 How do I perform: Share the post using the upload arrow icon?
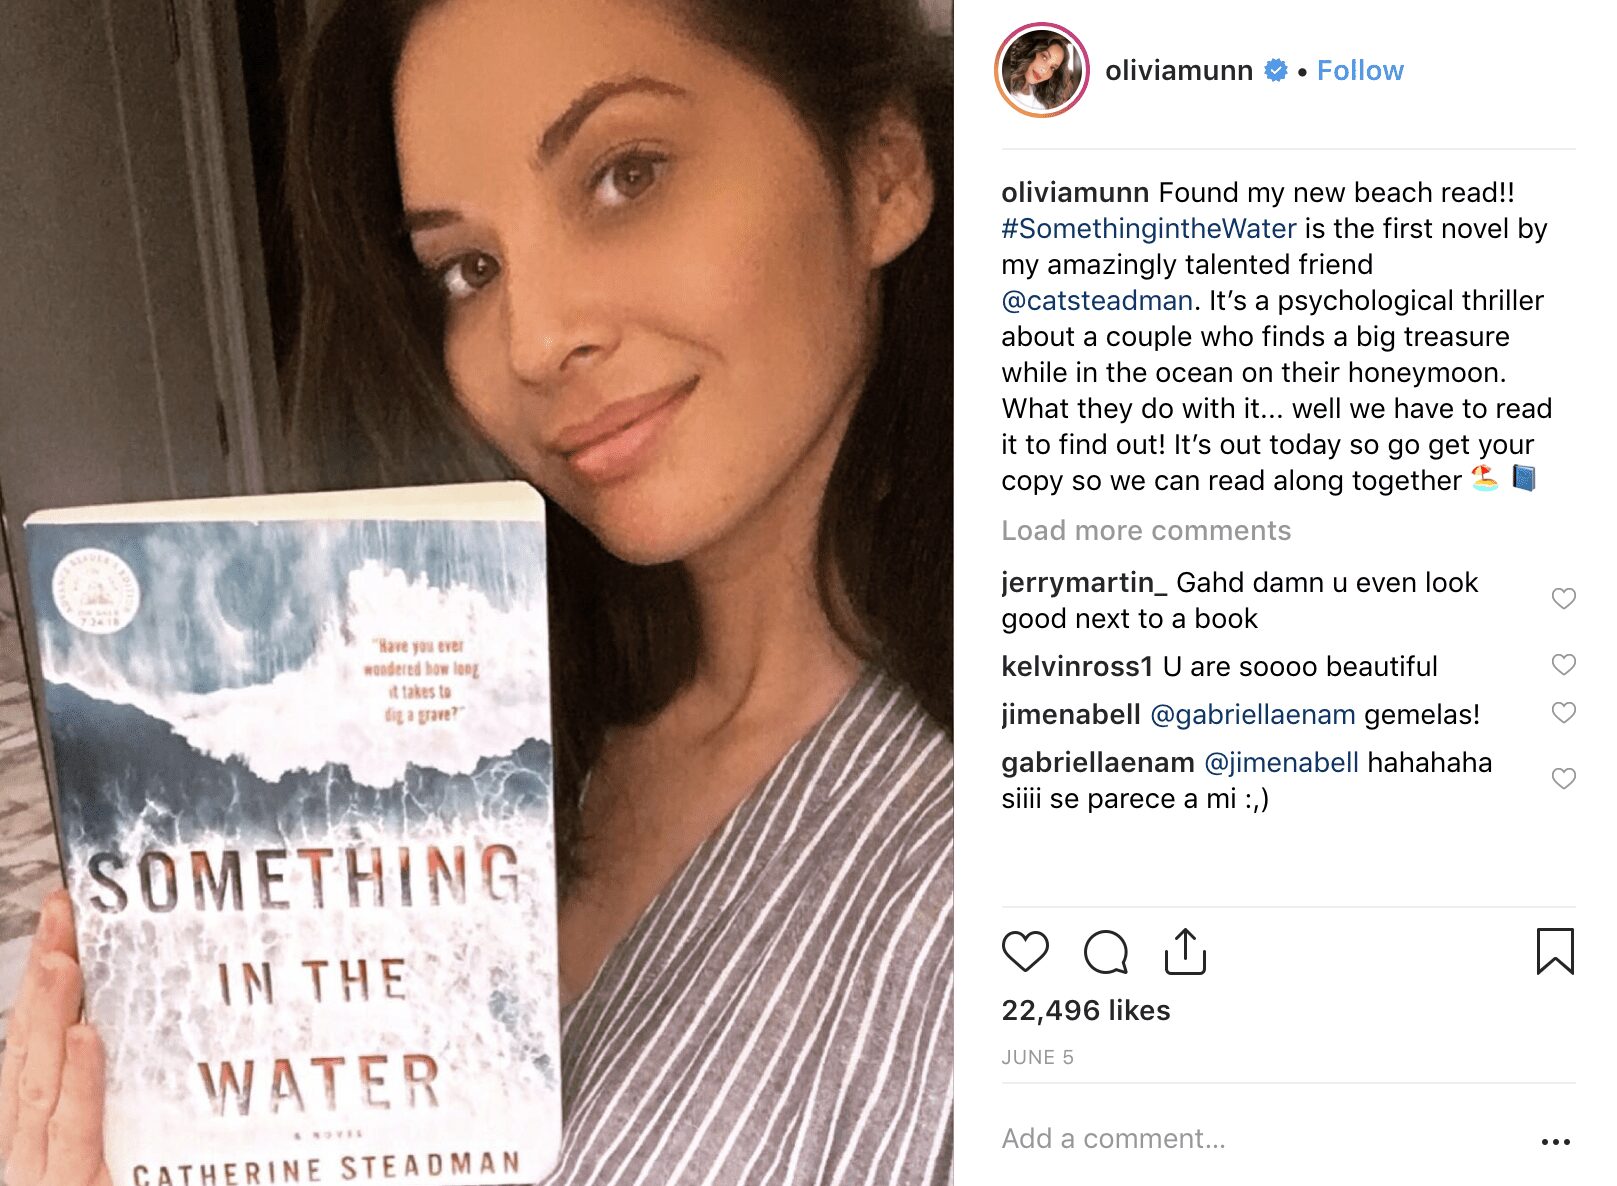pyautogui.click(x=1185, y=951)
